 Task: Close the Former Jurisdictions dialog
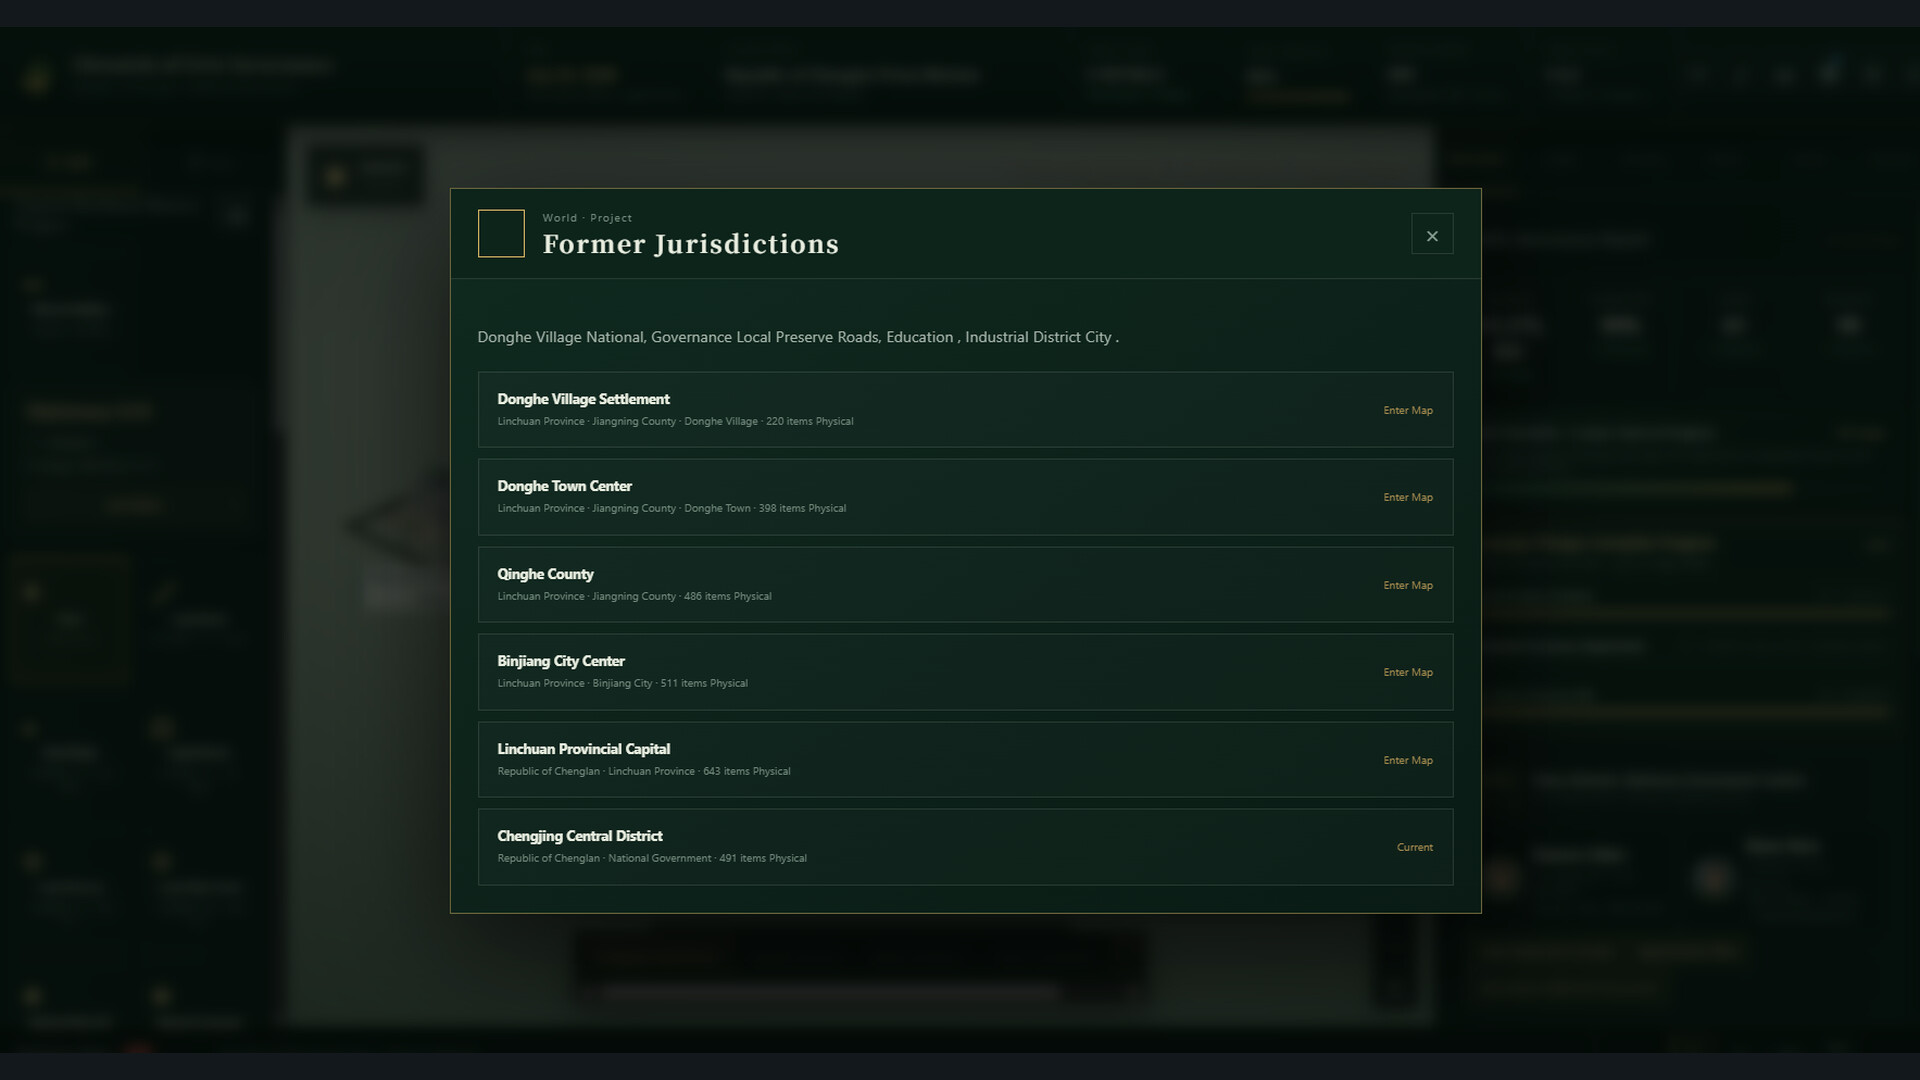[1432, 235]
